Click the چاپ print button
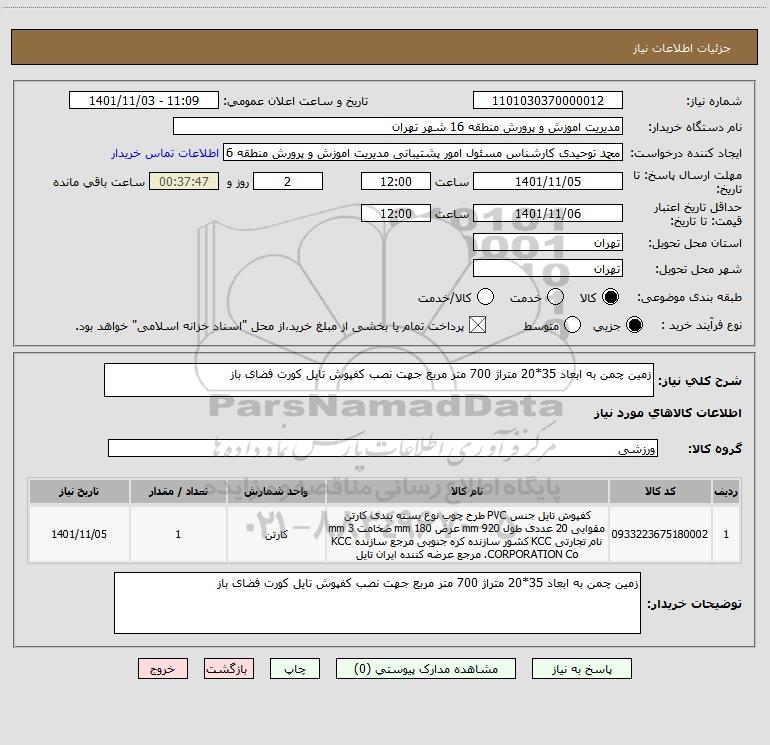Image resolution: width=770 pixels, height=745 pixels. click(x=295, y=669)
